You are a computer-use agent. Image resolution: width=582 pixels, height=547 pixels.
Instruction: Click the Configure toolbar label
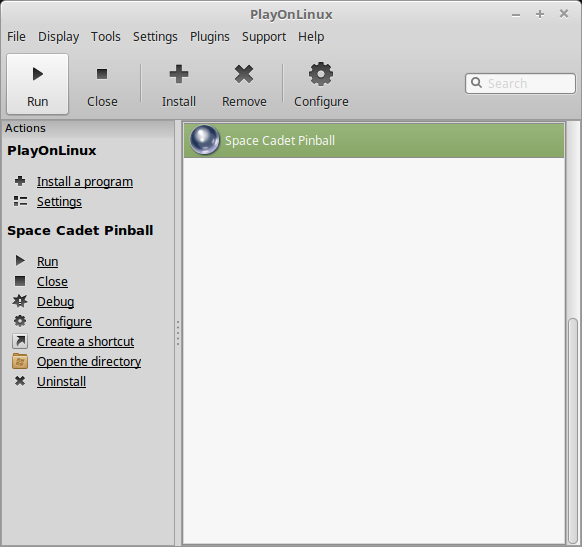tap(321, 102)
